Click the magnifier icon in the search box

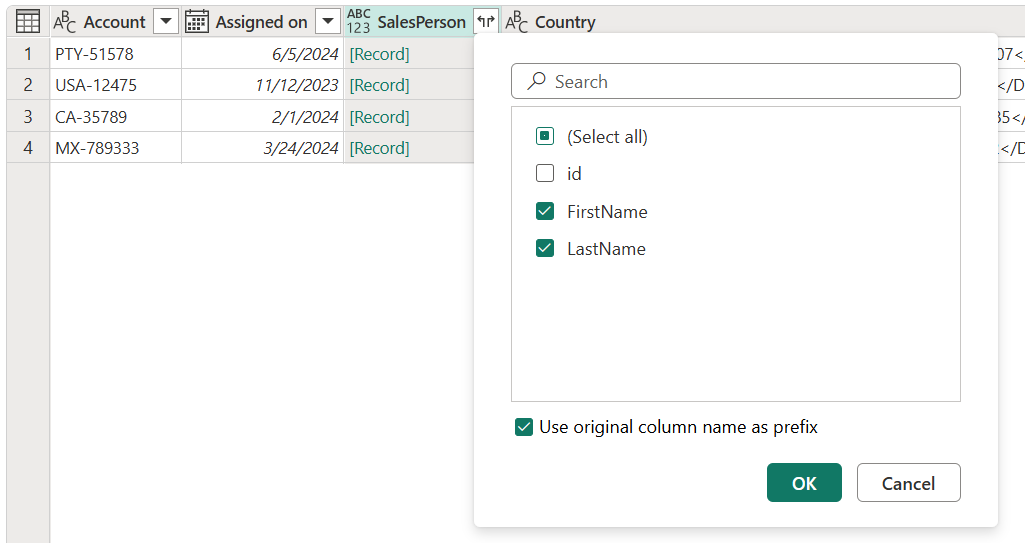point(537,81)
